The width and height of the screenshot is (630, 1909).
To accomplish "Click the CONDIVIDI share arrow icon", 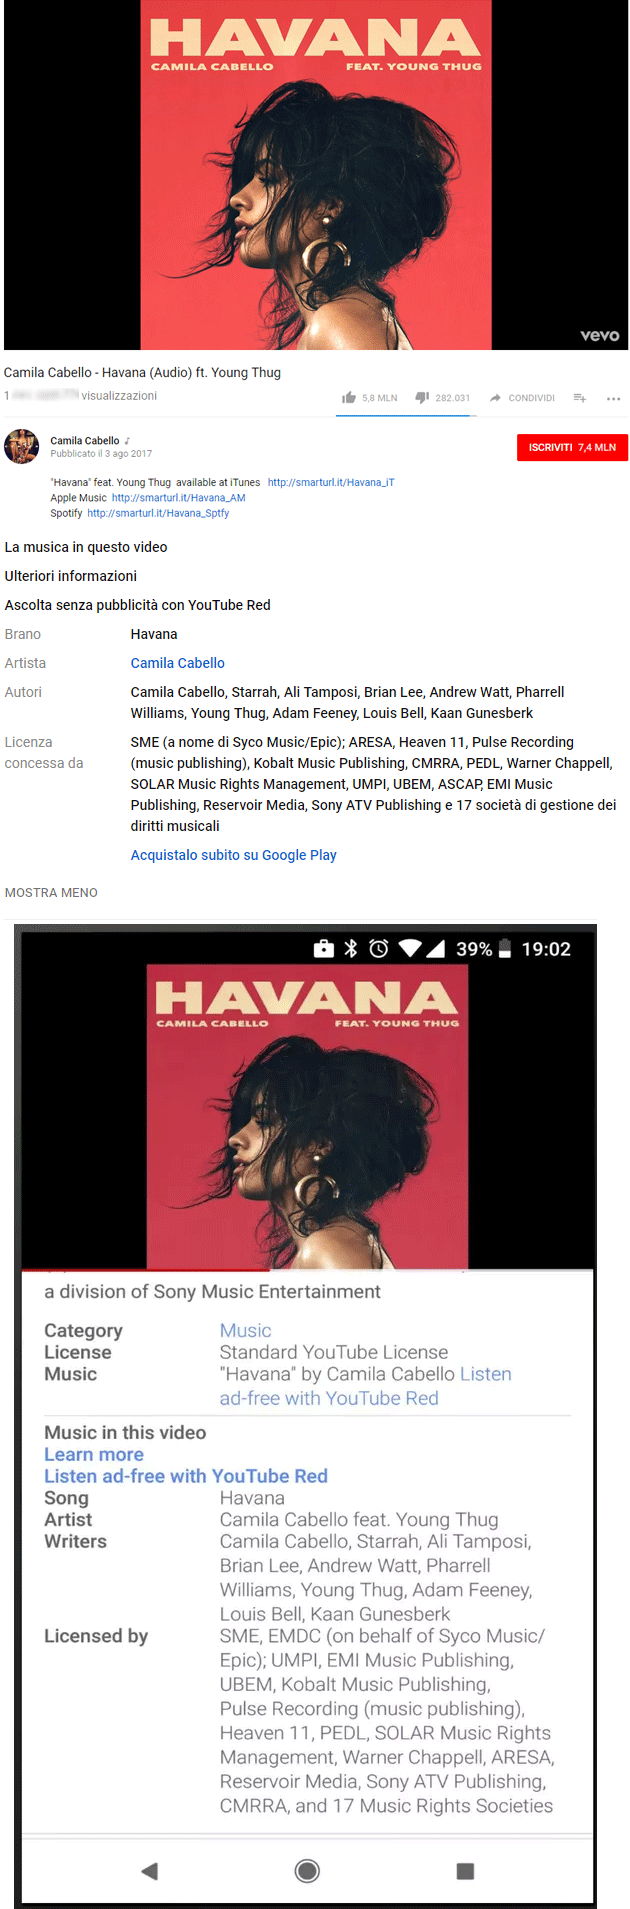I will click(x=495, y=398).
